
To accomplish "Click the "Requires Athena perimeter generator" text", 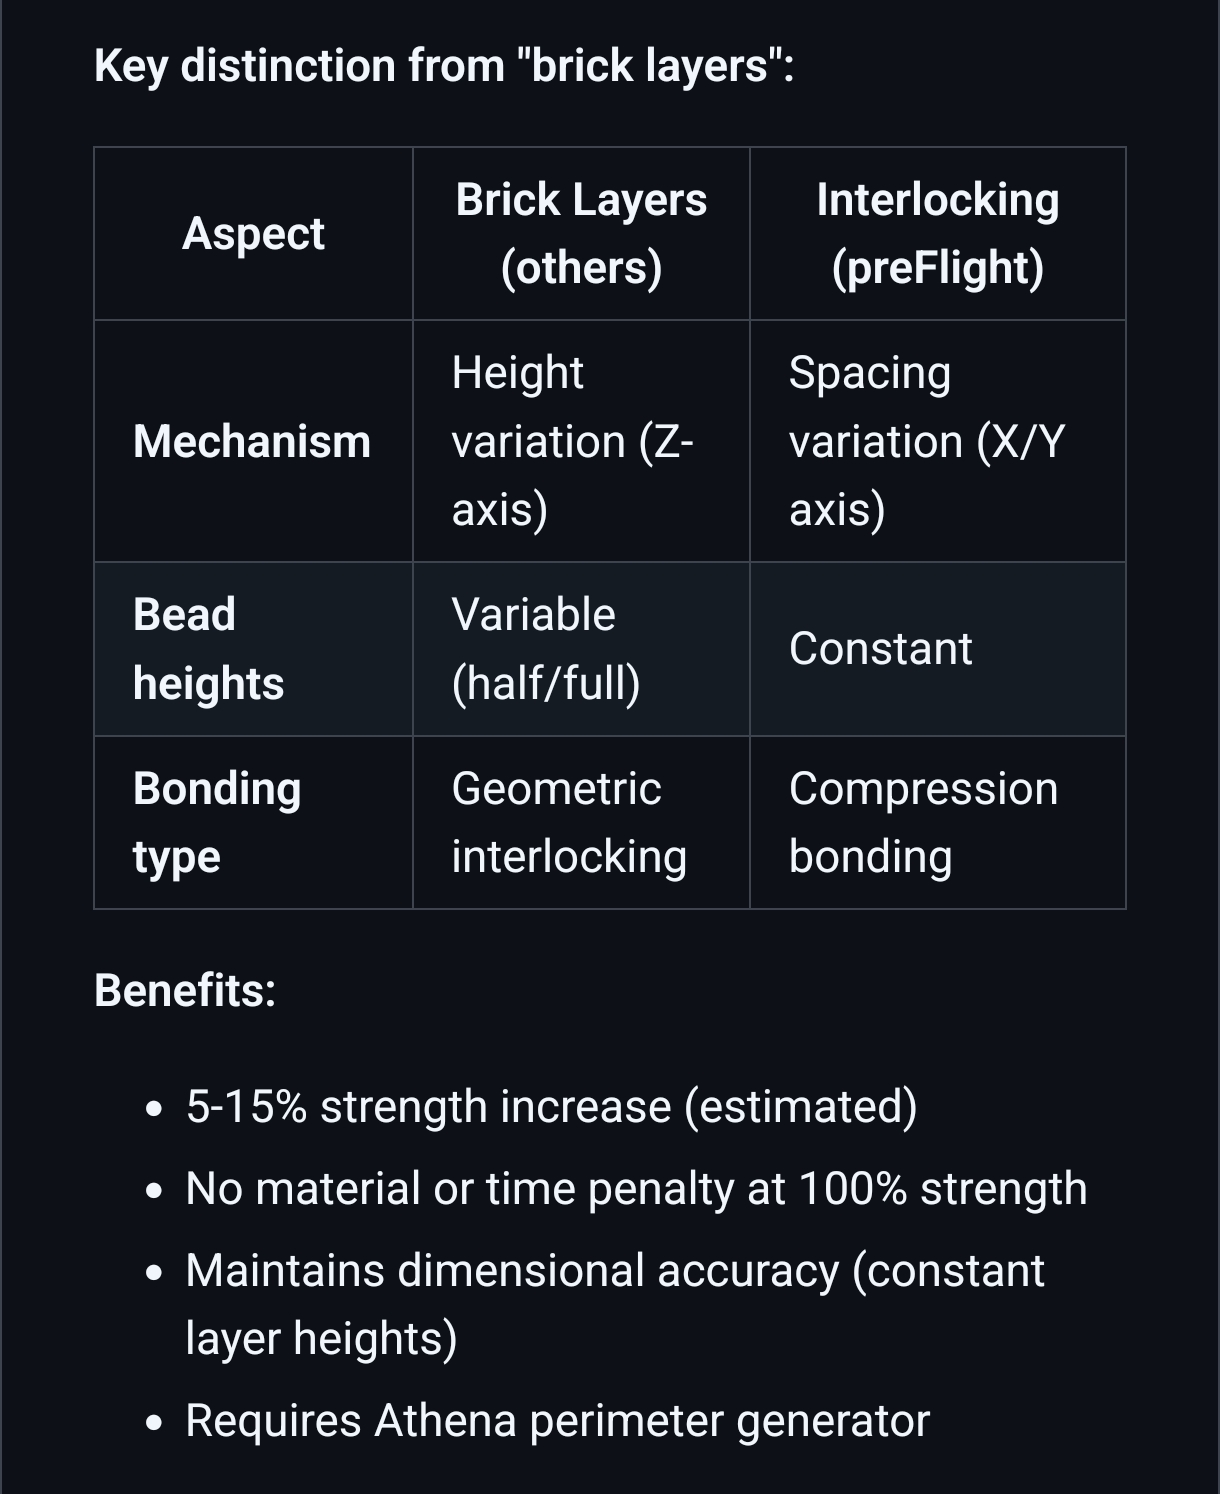I will tap(557, 1421).
